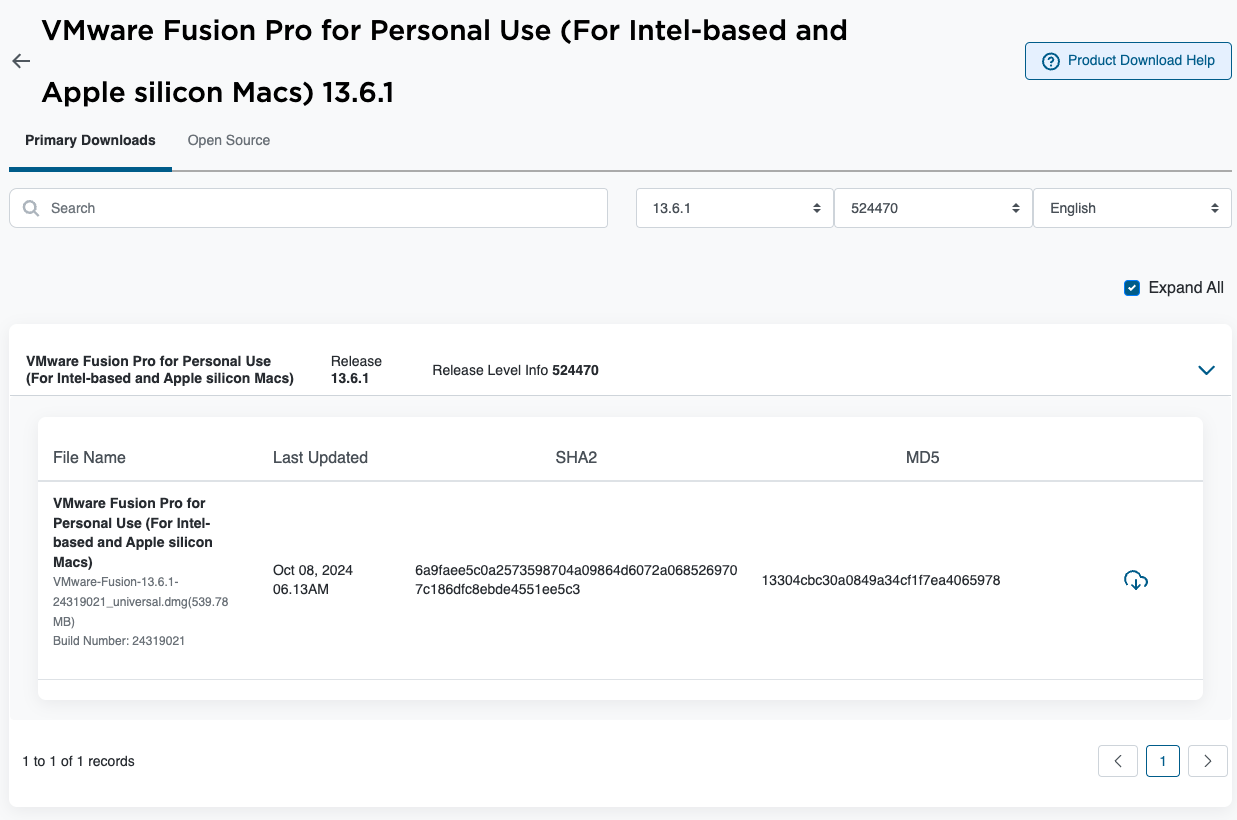1237x820 pixels.
Task: Uncheck the Expand All checkbox
Action: click(x=1132, y=288)
